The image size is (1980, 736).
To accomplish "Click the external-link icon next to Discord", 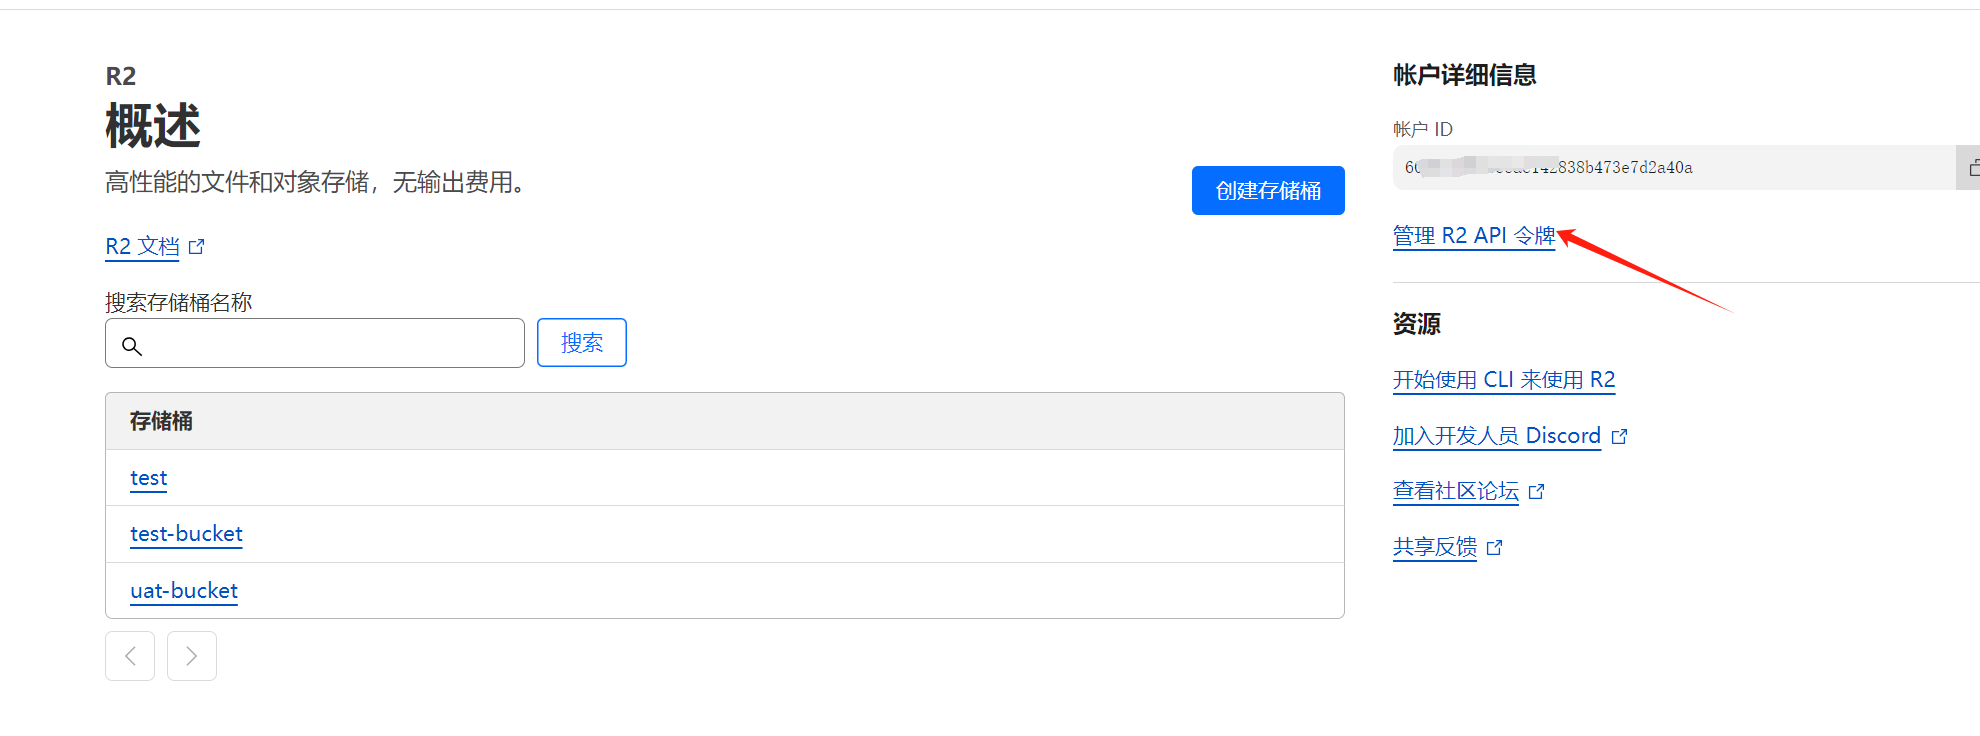I will (x=1619, y=436).
